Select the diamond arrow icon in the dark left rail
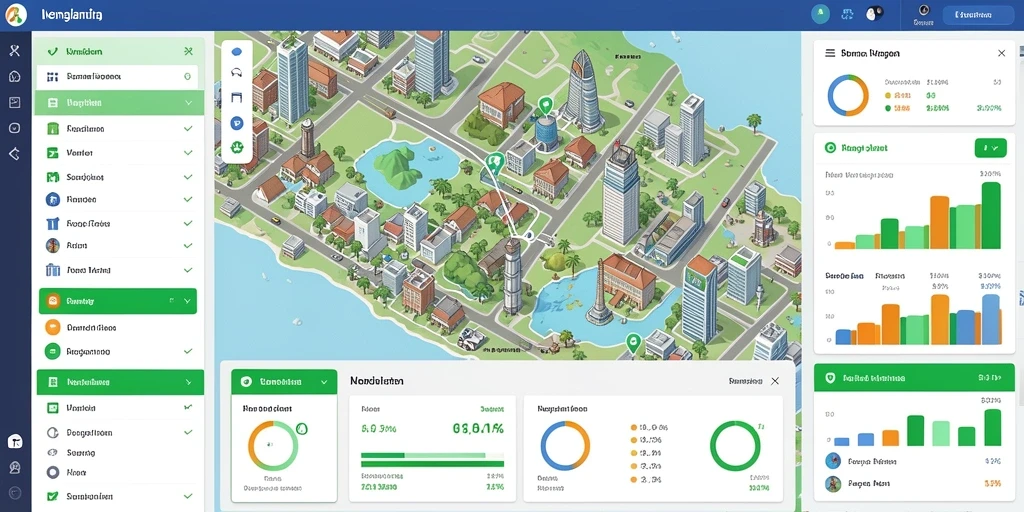 point(14,154)
